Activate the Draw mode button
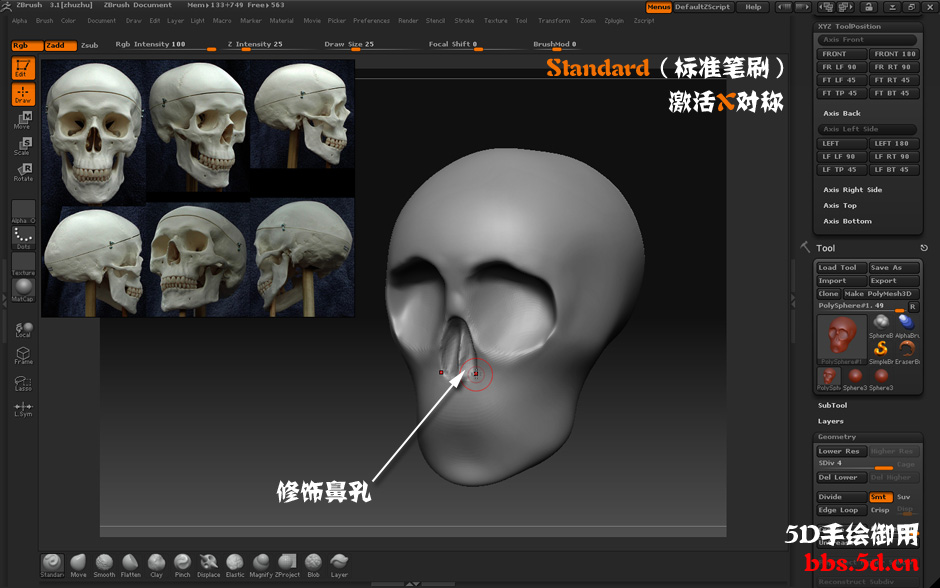 [x=23, y=94]
